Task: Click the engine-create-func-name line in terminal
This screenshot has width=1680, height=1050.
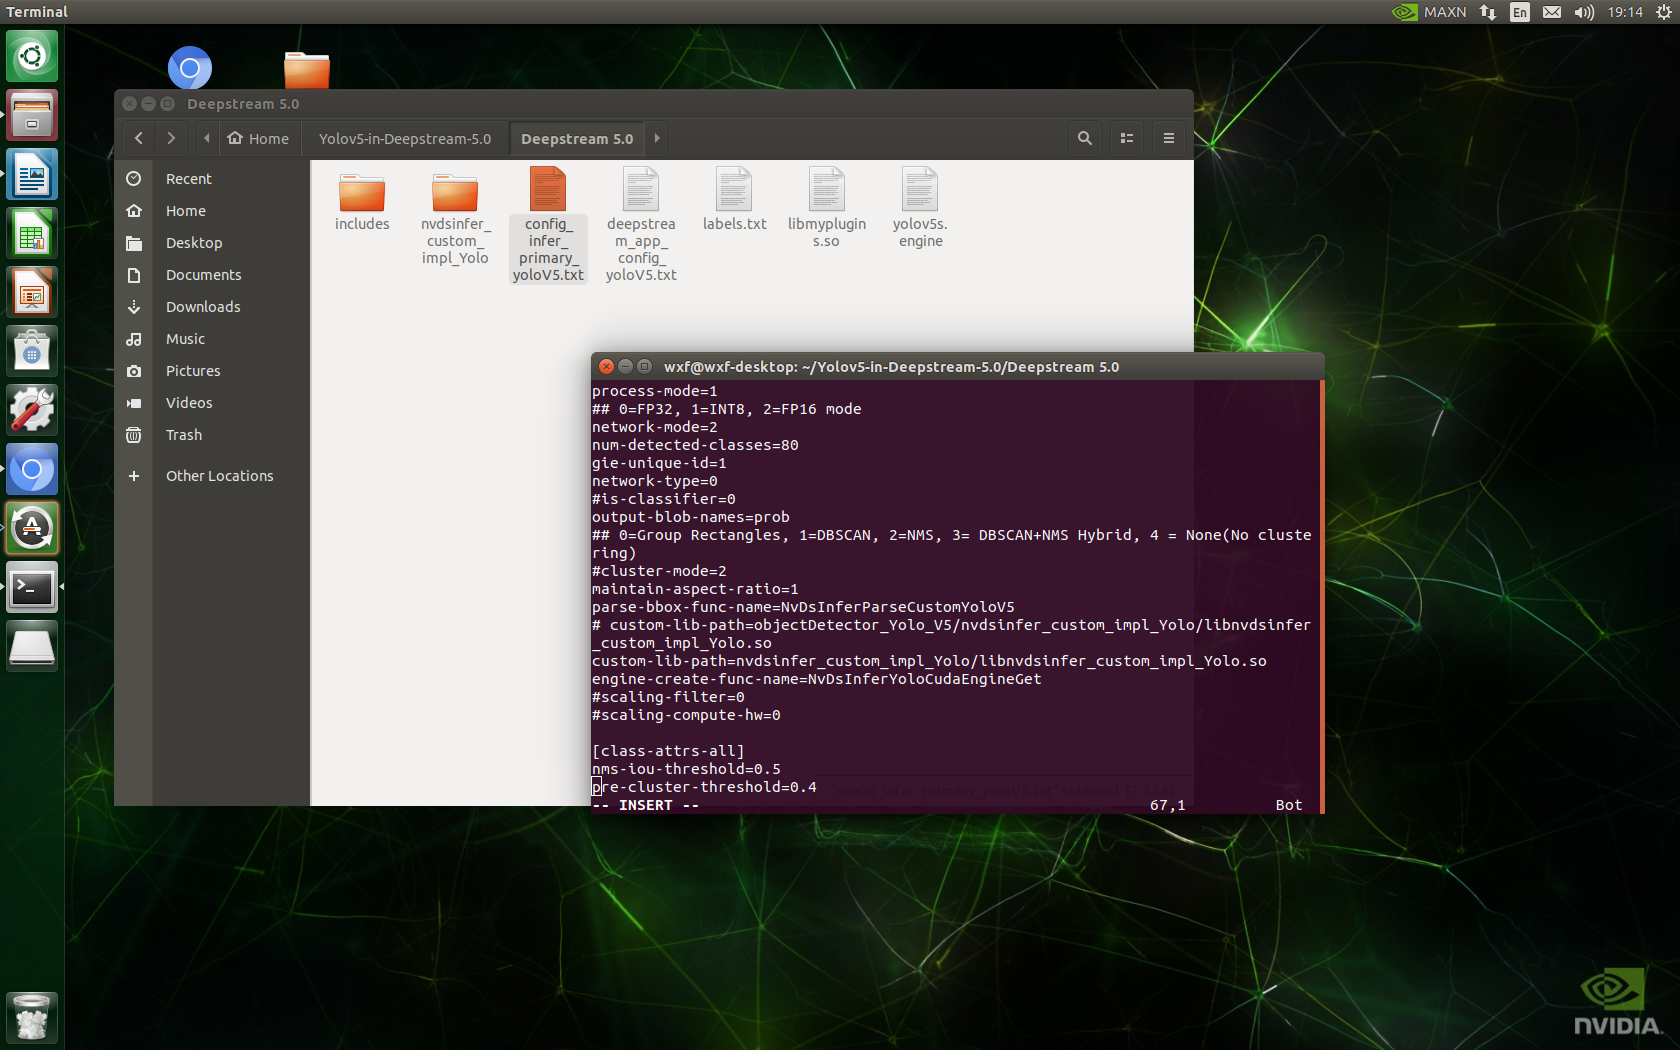Action: point(816,679)
